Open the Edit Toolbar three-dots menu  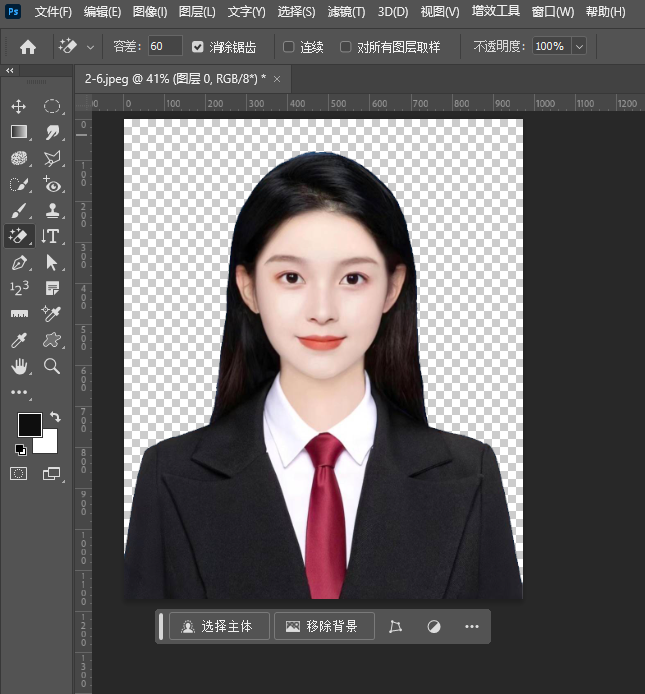pyautogui.click(x=19, y=392)
